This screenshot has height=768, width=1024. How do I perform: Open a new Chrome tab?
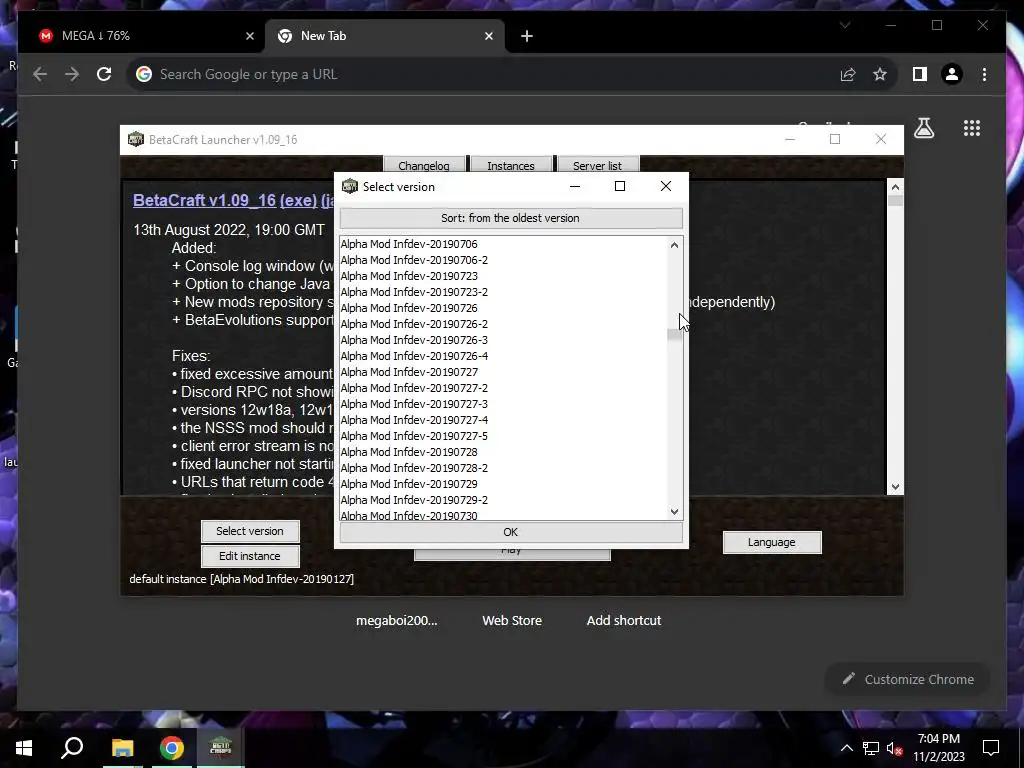pyautogui.click(x=527, y=37)
